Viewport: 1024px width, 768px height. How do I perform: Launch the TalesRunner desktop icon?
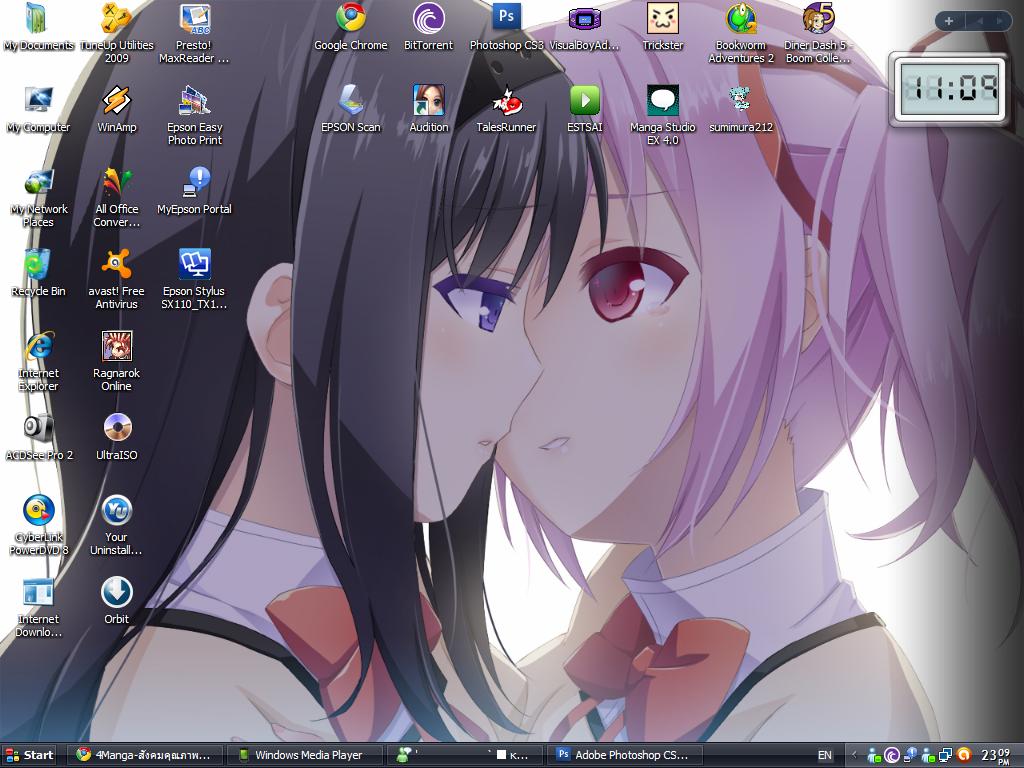coord(506,110)
